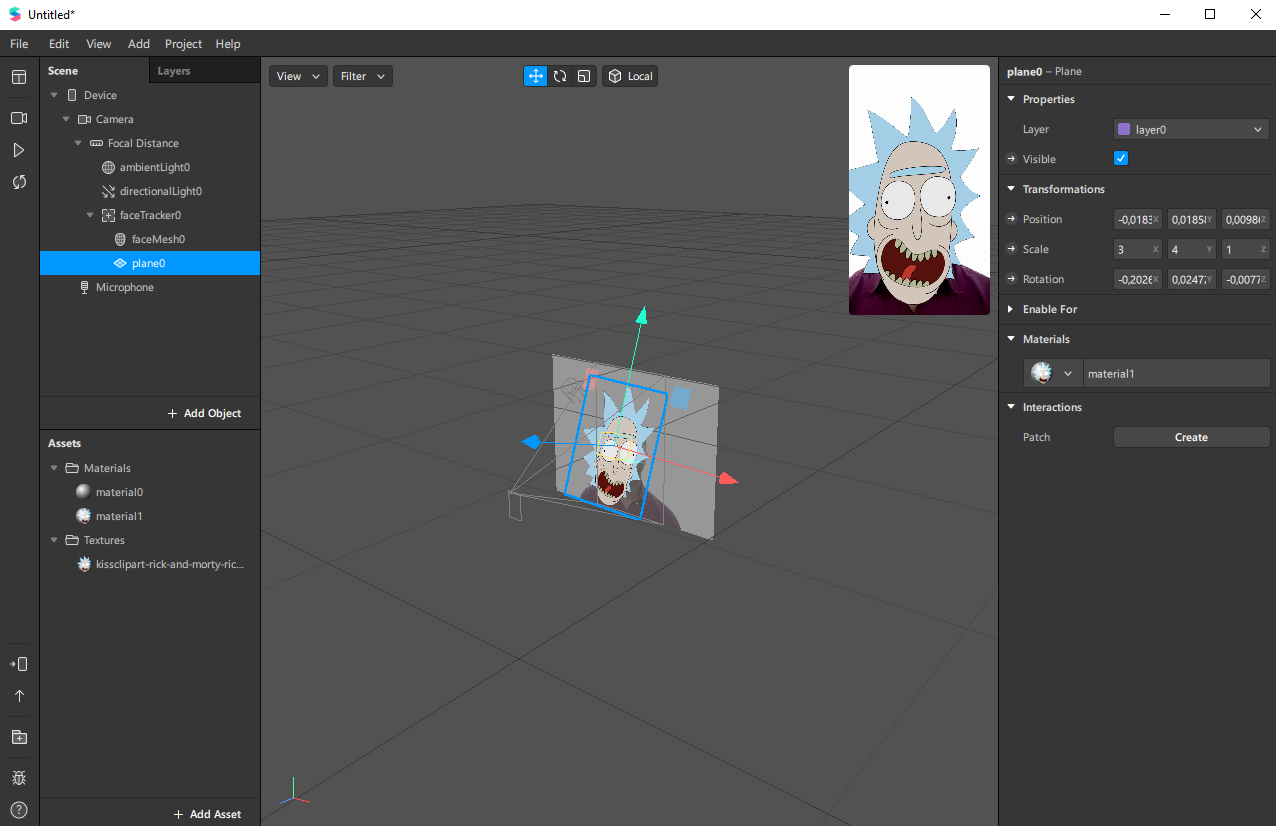Open the View menu in the menu bar
This screenshot has height=826, width=1276.
(x=99, y=44)
